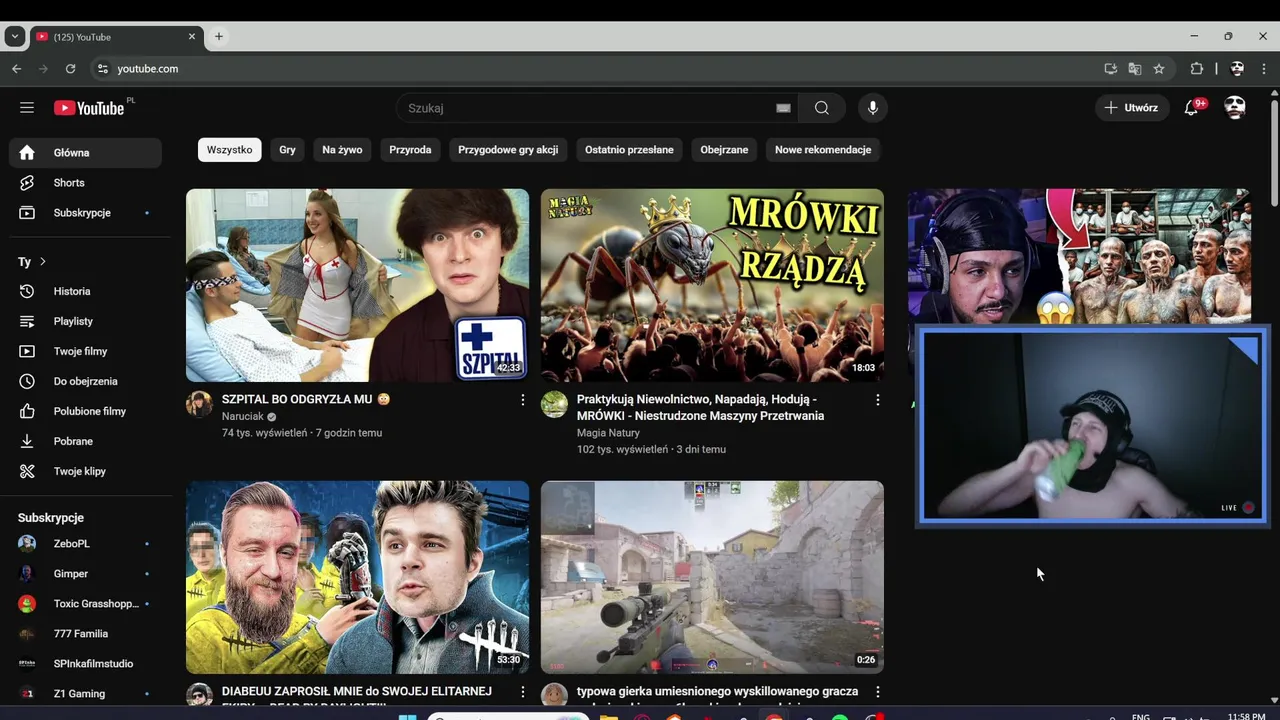
Task: Open options menu for SZPITAL video
Action: [x=522, y=400]
